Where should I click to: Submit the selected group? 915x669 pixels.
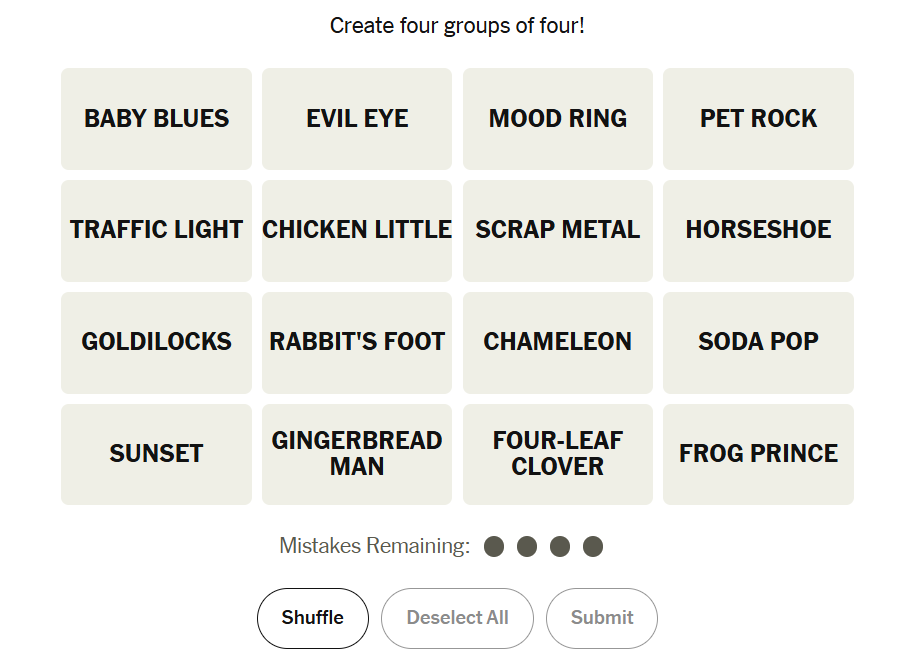[x=601, y=618]
